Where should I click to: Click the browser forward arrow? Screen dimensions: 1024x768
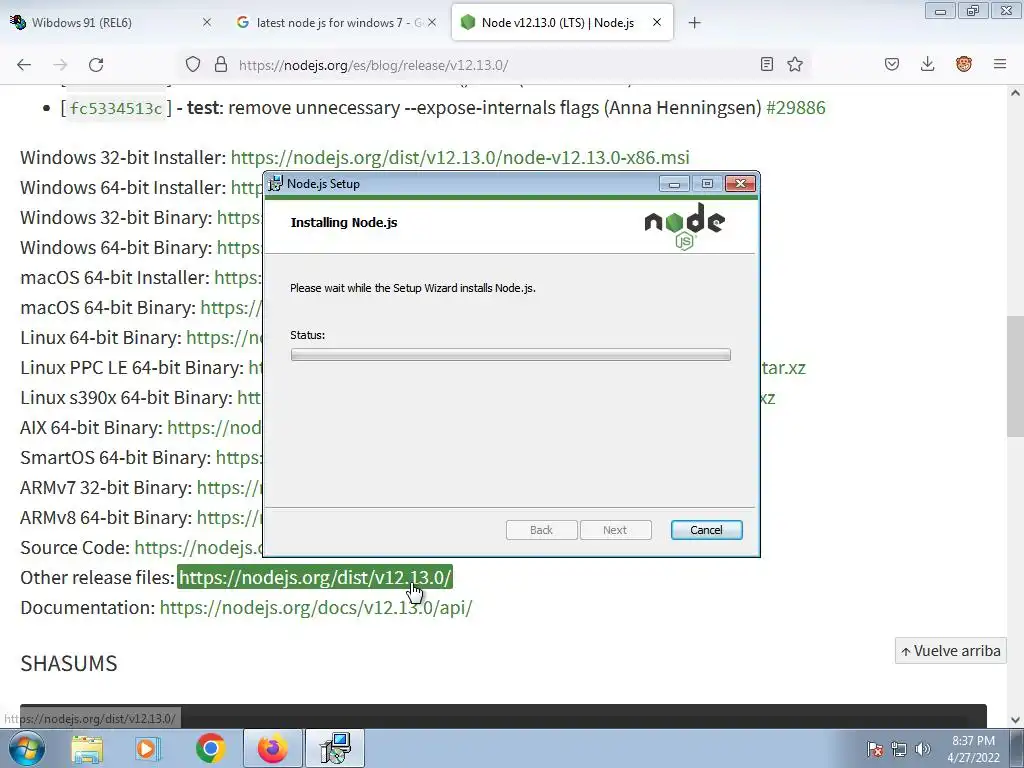[x=60, y=64]
